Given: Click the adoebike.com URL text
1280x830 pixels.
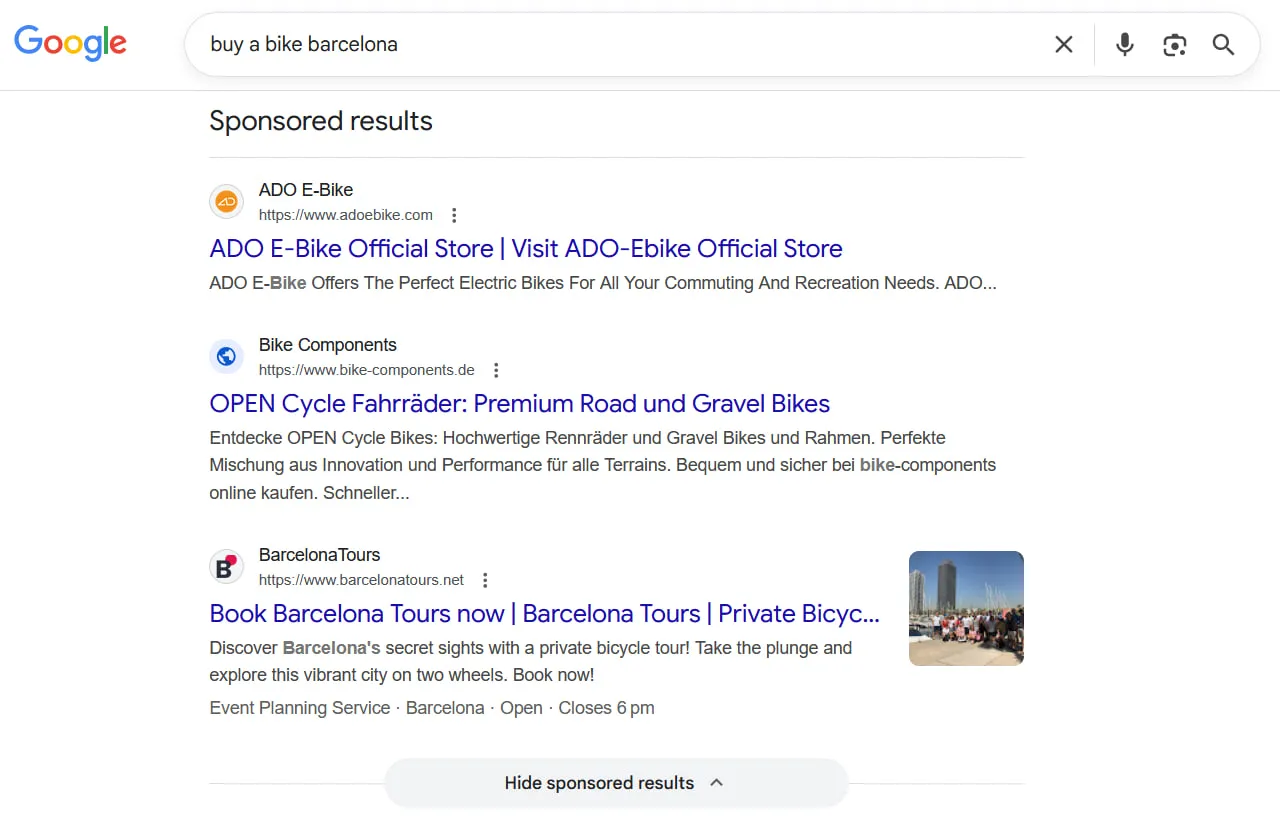Looking at the screenshot, I should click(345, 214).
